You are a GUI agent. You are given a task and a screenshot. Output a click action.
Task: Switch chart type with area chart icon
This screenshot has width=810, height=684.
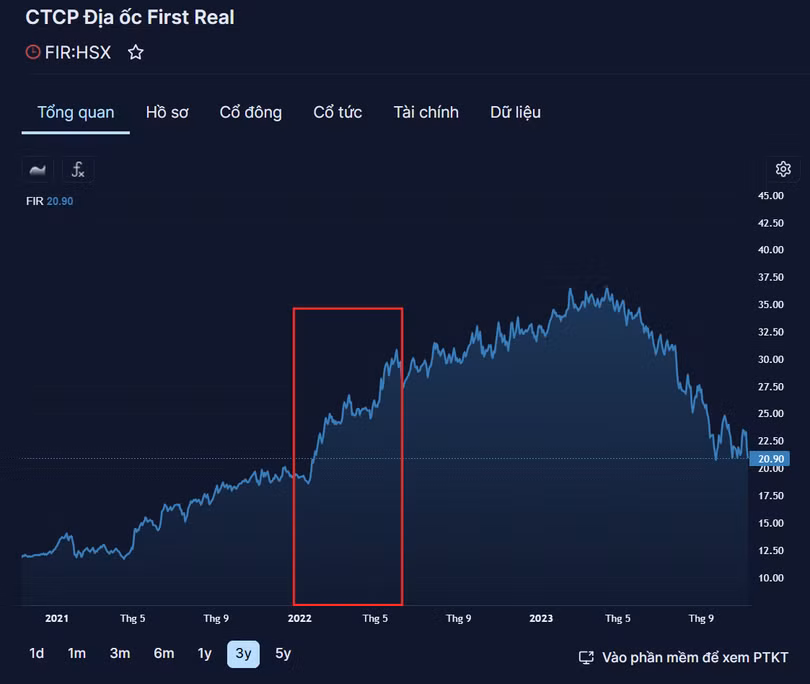38,170
